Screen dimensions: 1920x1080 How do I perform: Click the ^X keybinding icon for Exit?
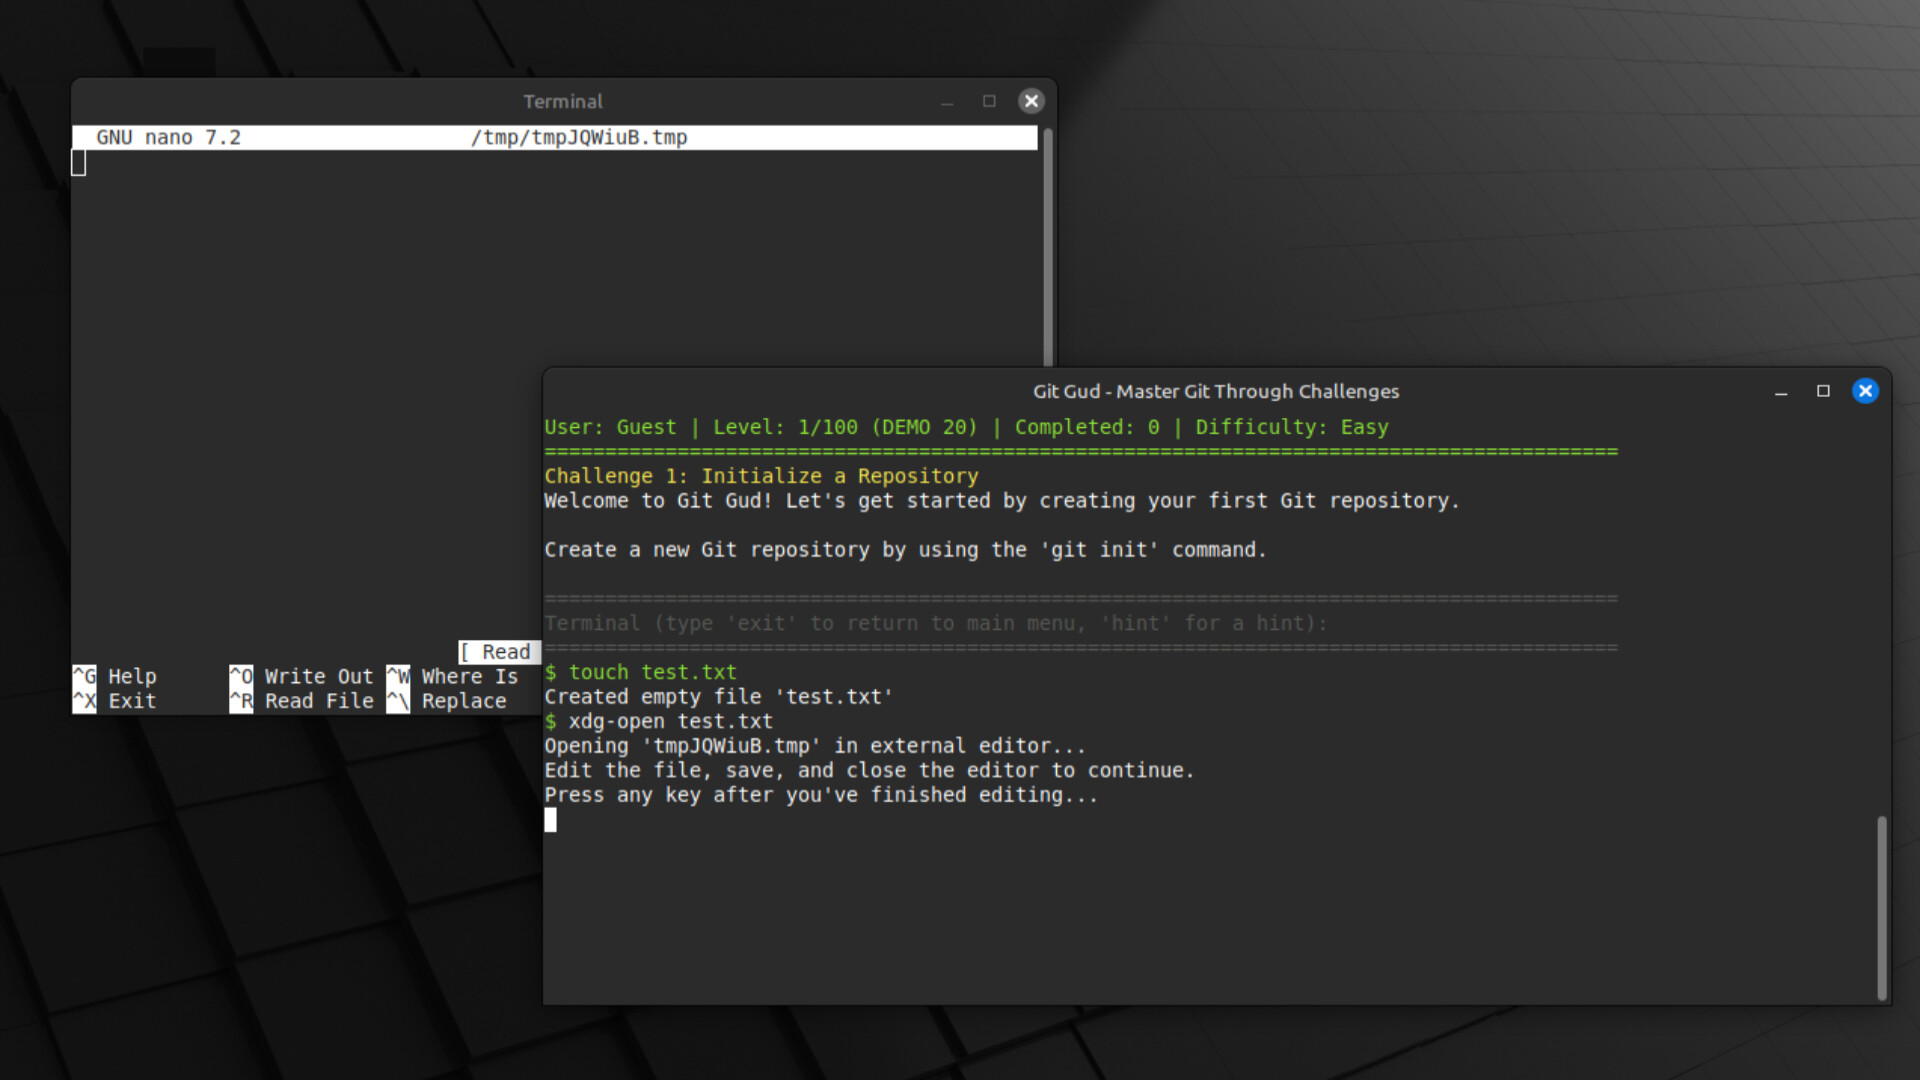click(x=84, y=700)
